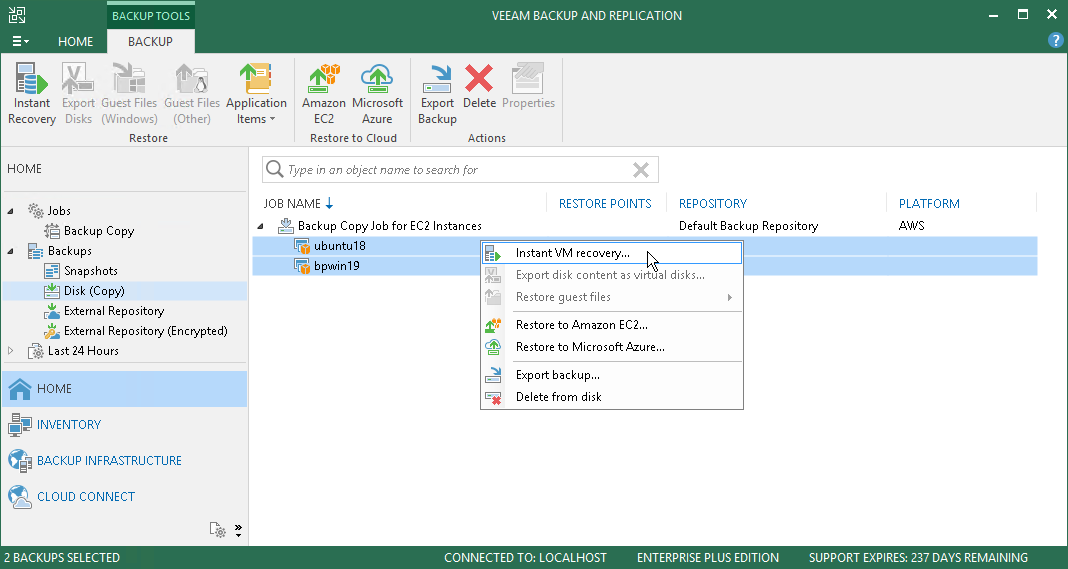Sort by JOB NAME column header
The width and height of the screenshot is (1068, 569).
coord(292,204)
